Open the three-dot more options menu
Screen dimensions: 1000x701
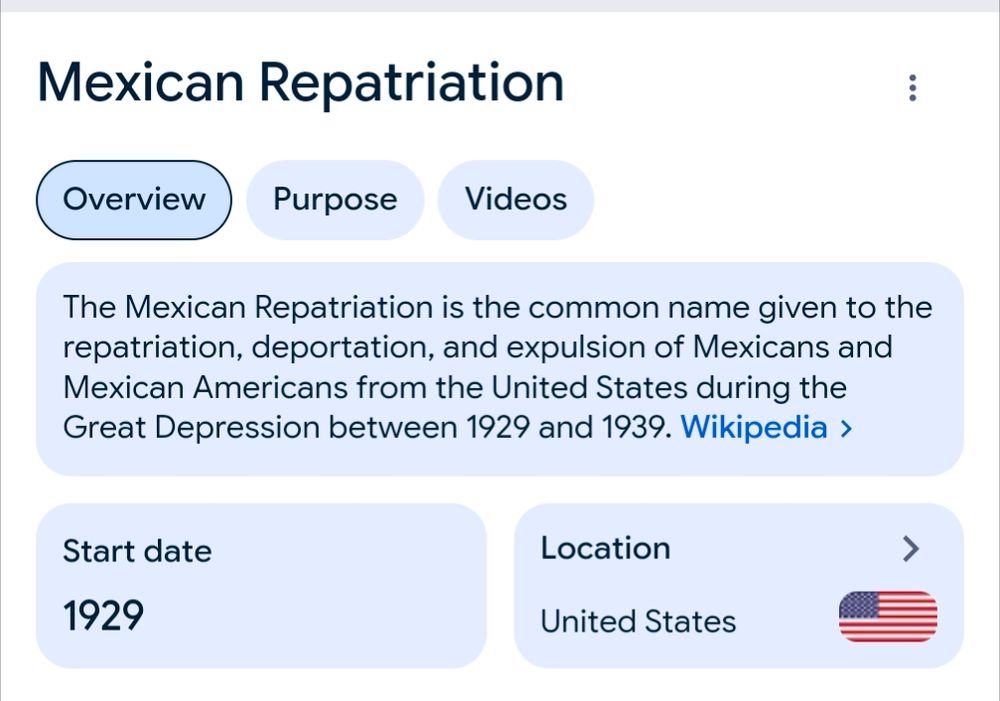913,88
